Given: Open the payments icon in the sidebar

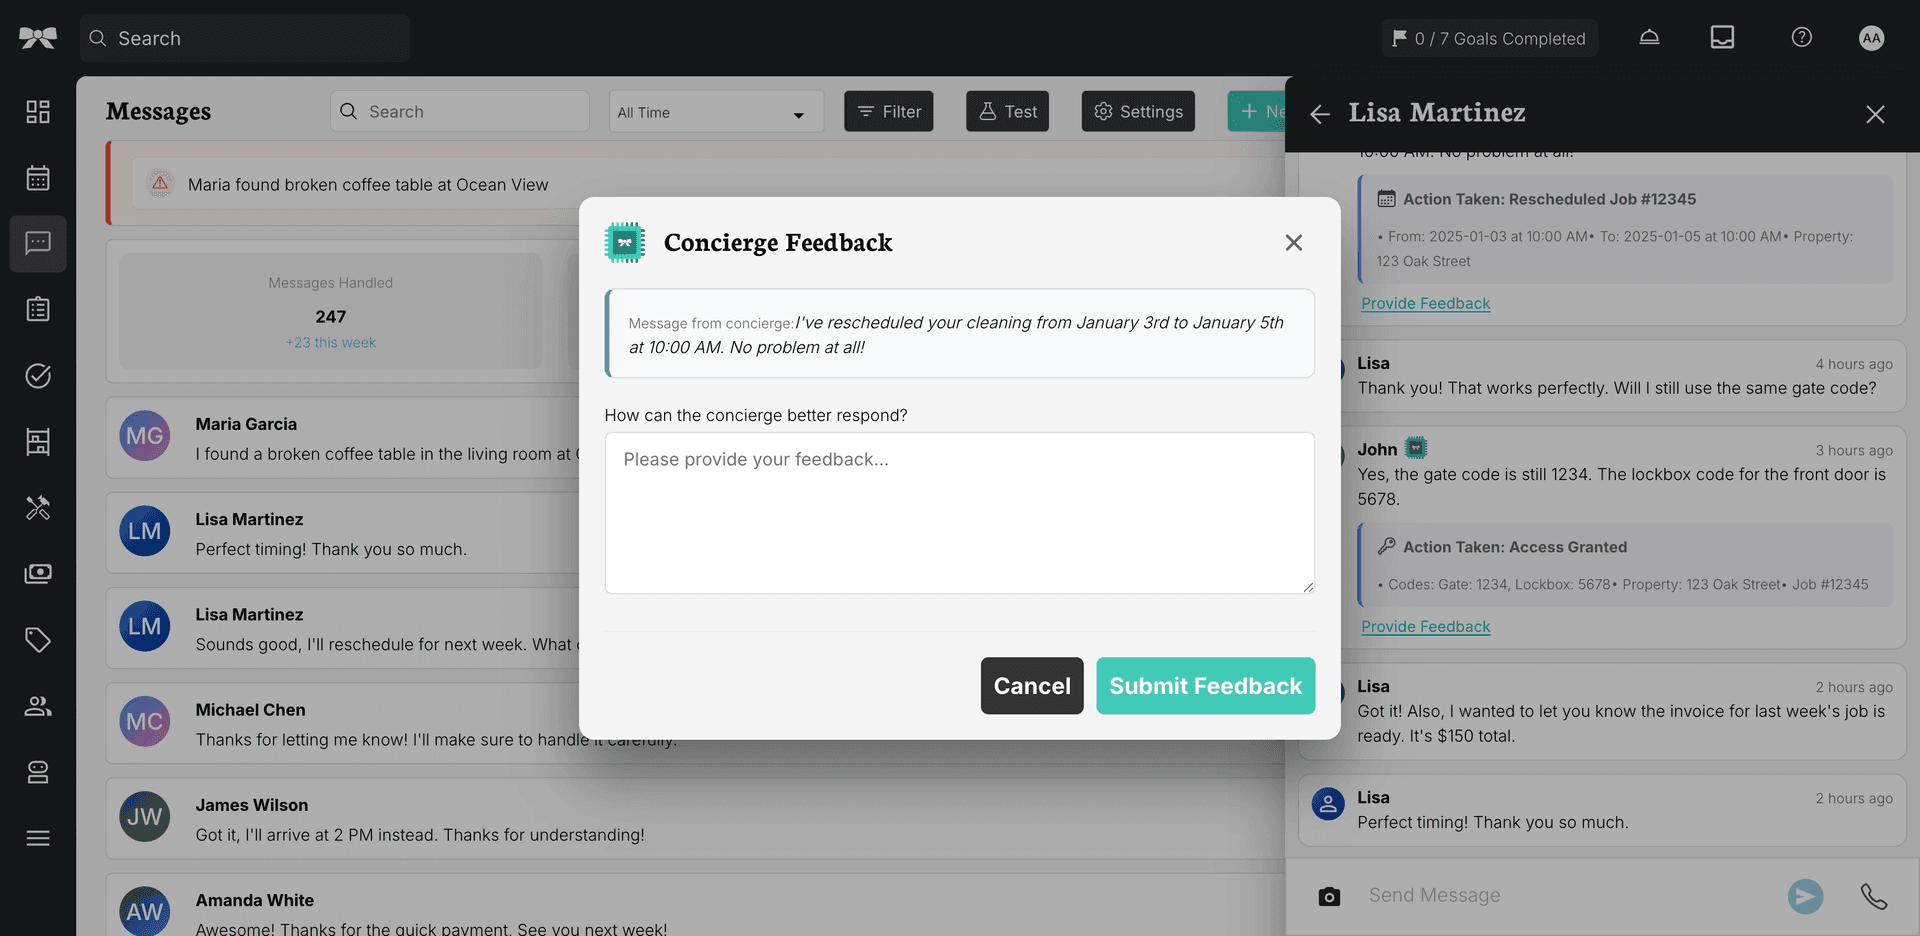Looking at the screenshot, I should [38, 573].
